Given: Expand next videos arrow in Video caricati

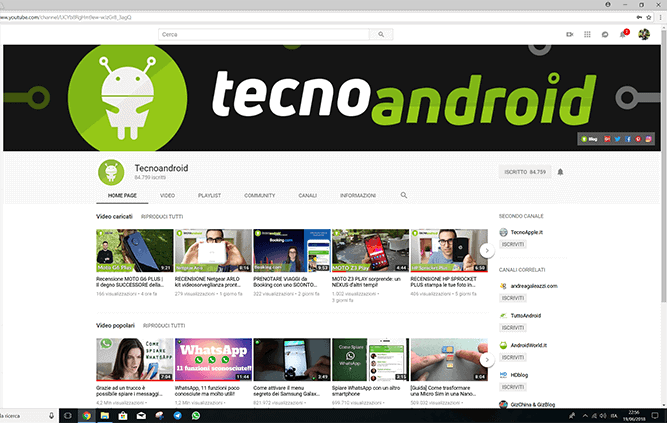Looking at the screenshot, I should (487, 251).
